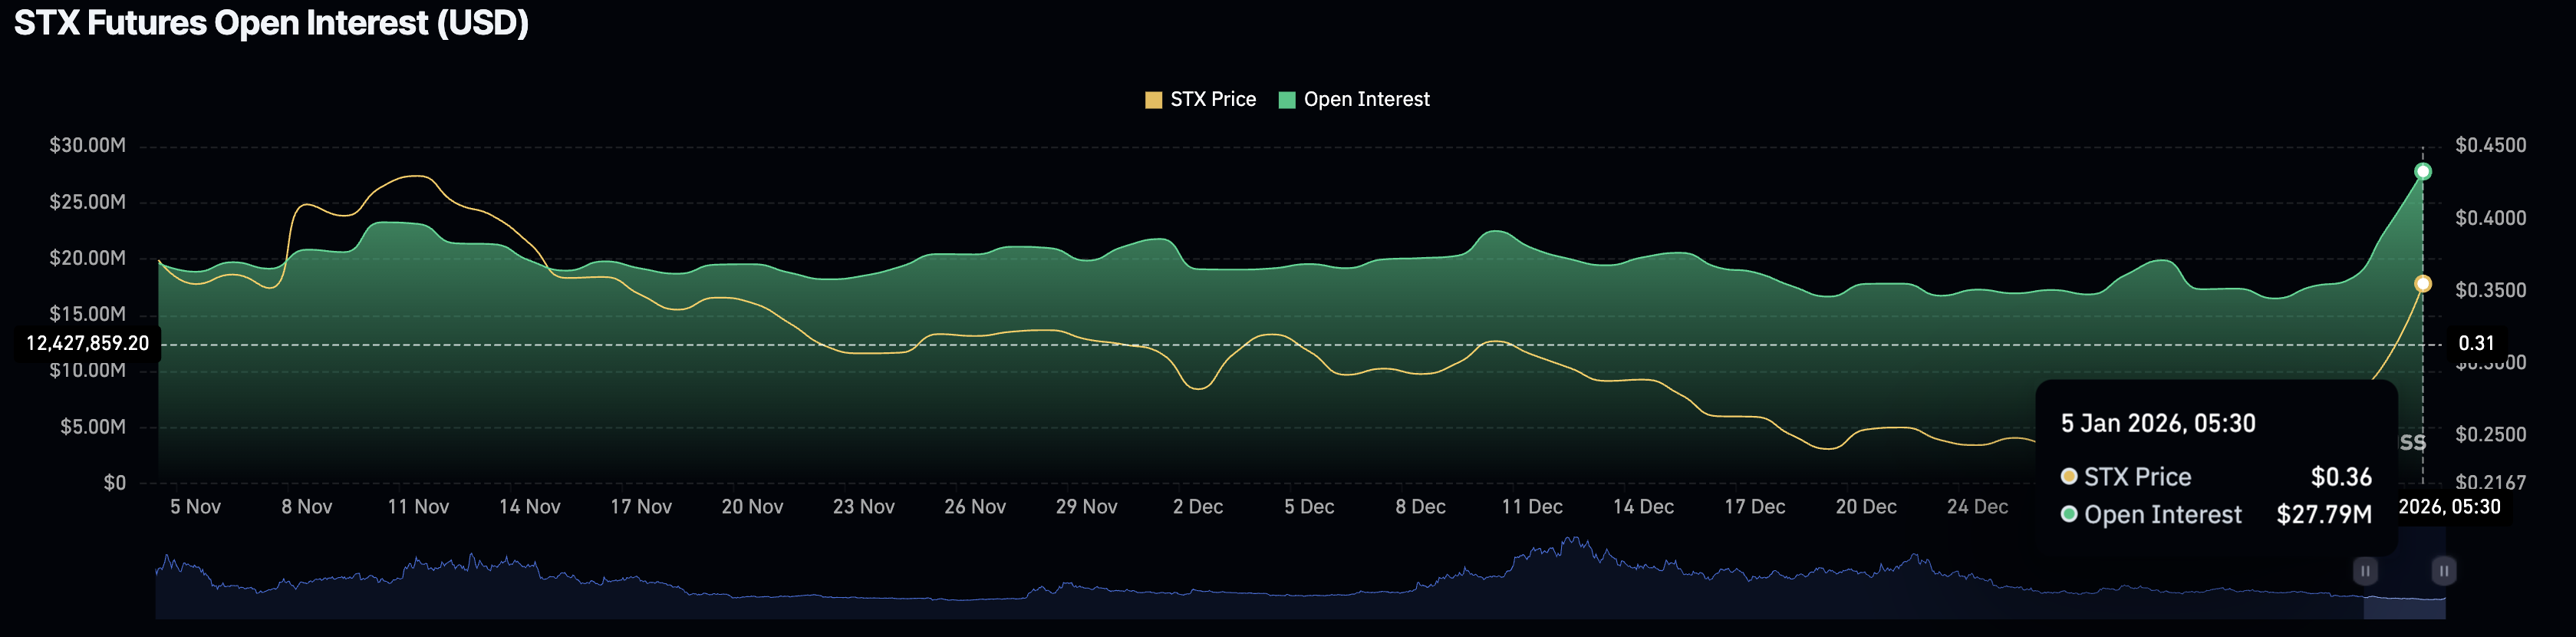The image size is (2576, 637).
Task: Click the tooltip date 5 Jan 2026
Action: (2157, 424)
